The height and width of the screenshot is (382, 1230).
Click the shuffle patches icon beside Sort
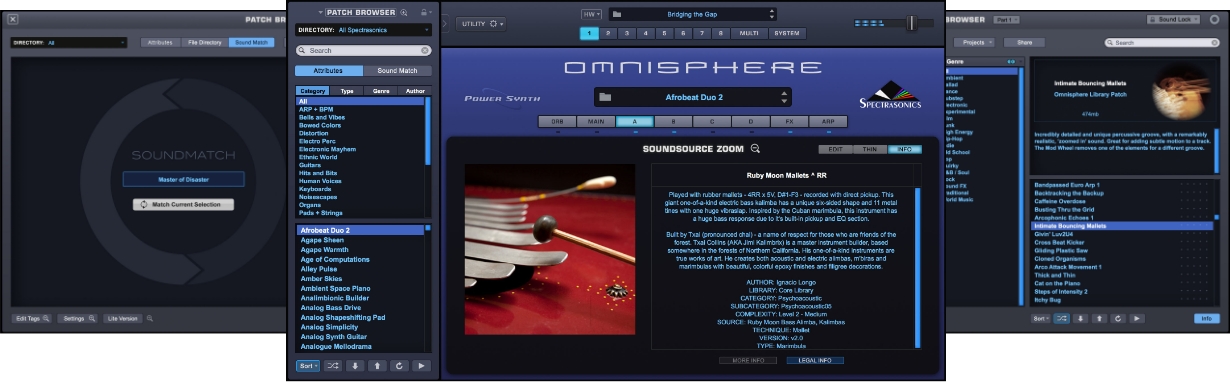(334, 366)
